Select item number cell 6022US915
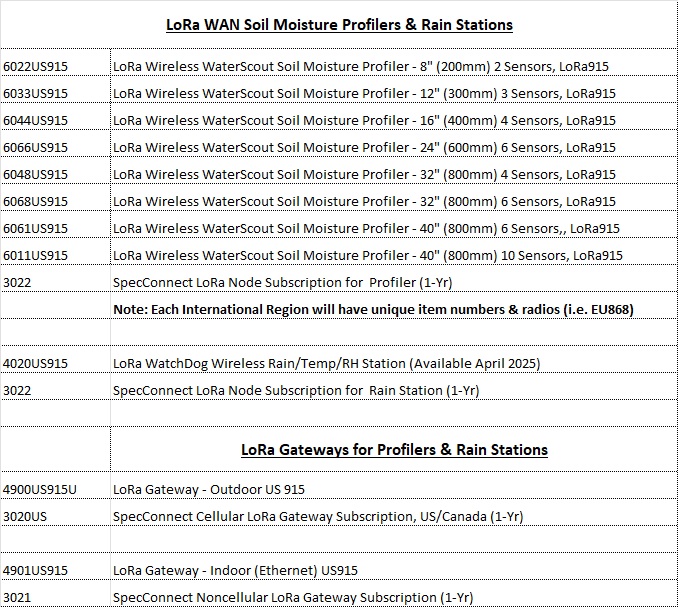The width and height of the screenshot is (678, 607). [36, 66]
